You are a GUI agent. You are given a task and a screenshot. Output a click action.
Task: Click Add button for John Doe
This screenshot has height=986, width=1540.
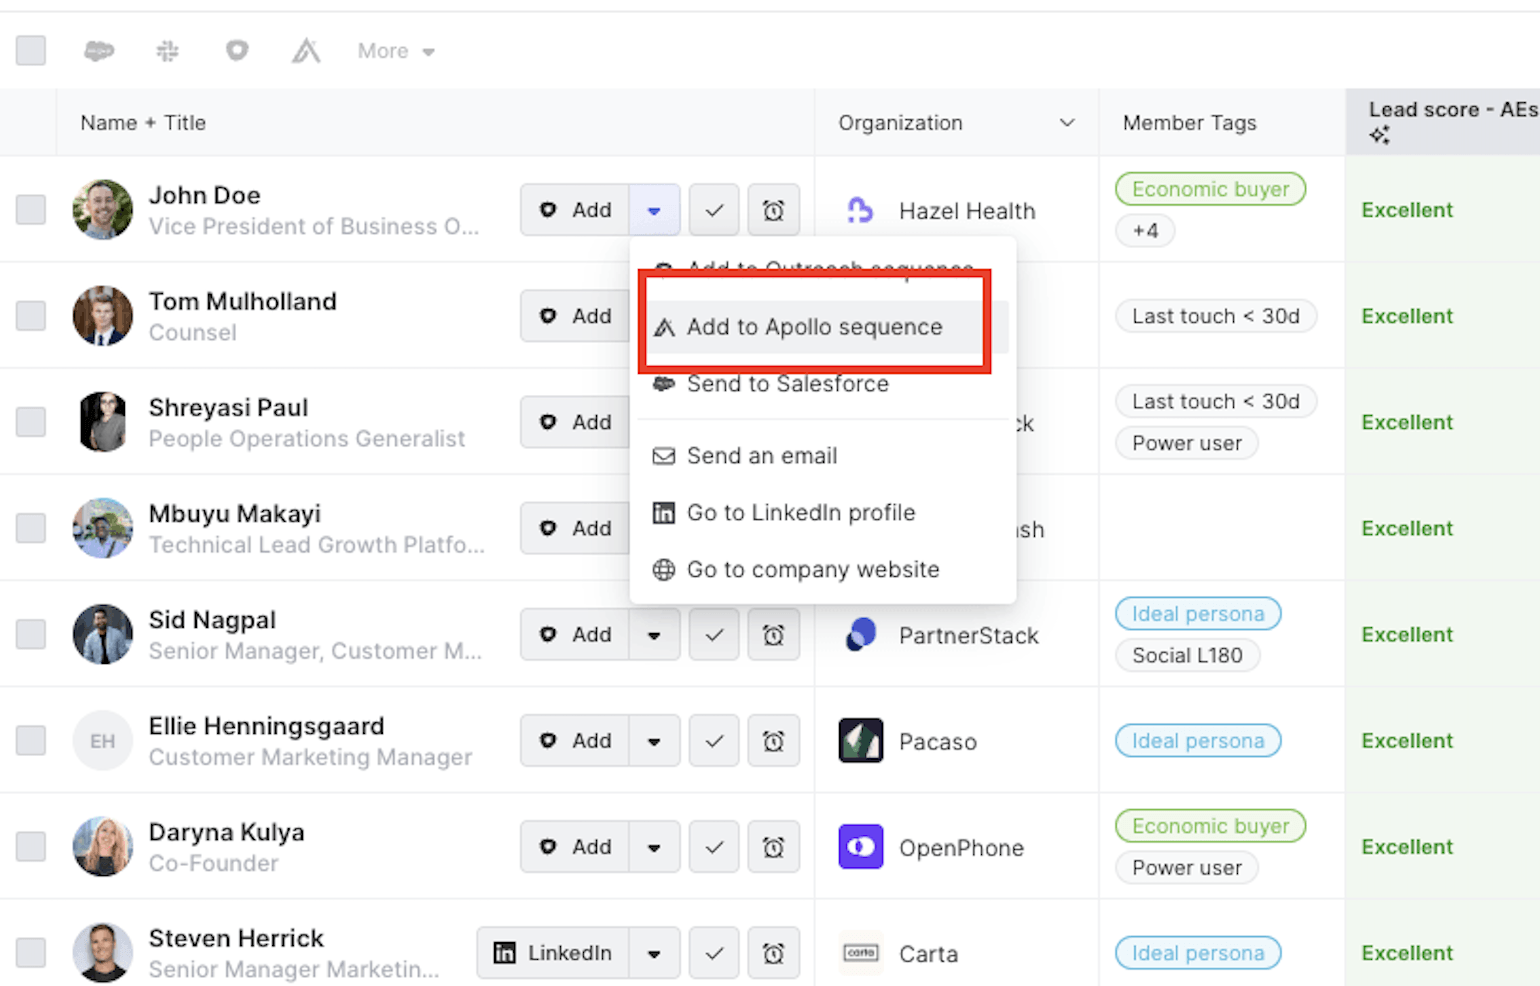(575, 210)
